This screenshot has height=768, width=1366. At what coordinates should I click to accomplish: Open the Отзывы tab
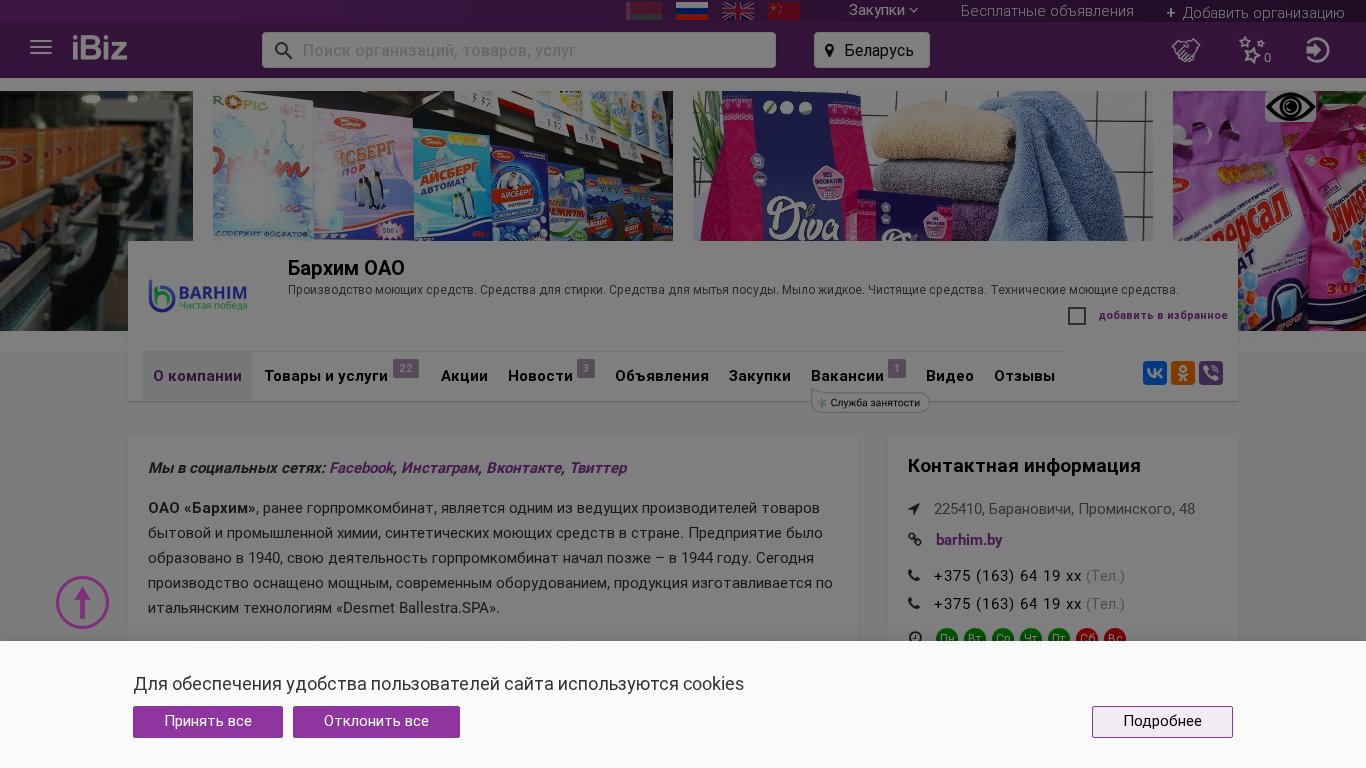click(x=1024, y=376)
